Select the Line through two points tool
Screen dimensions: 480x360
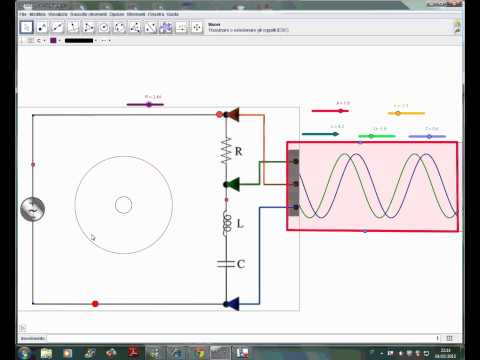(x=57, y=27)
